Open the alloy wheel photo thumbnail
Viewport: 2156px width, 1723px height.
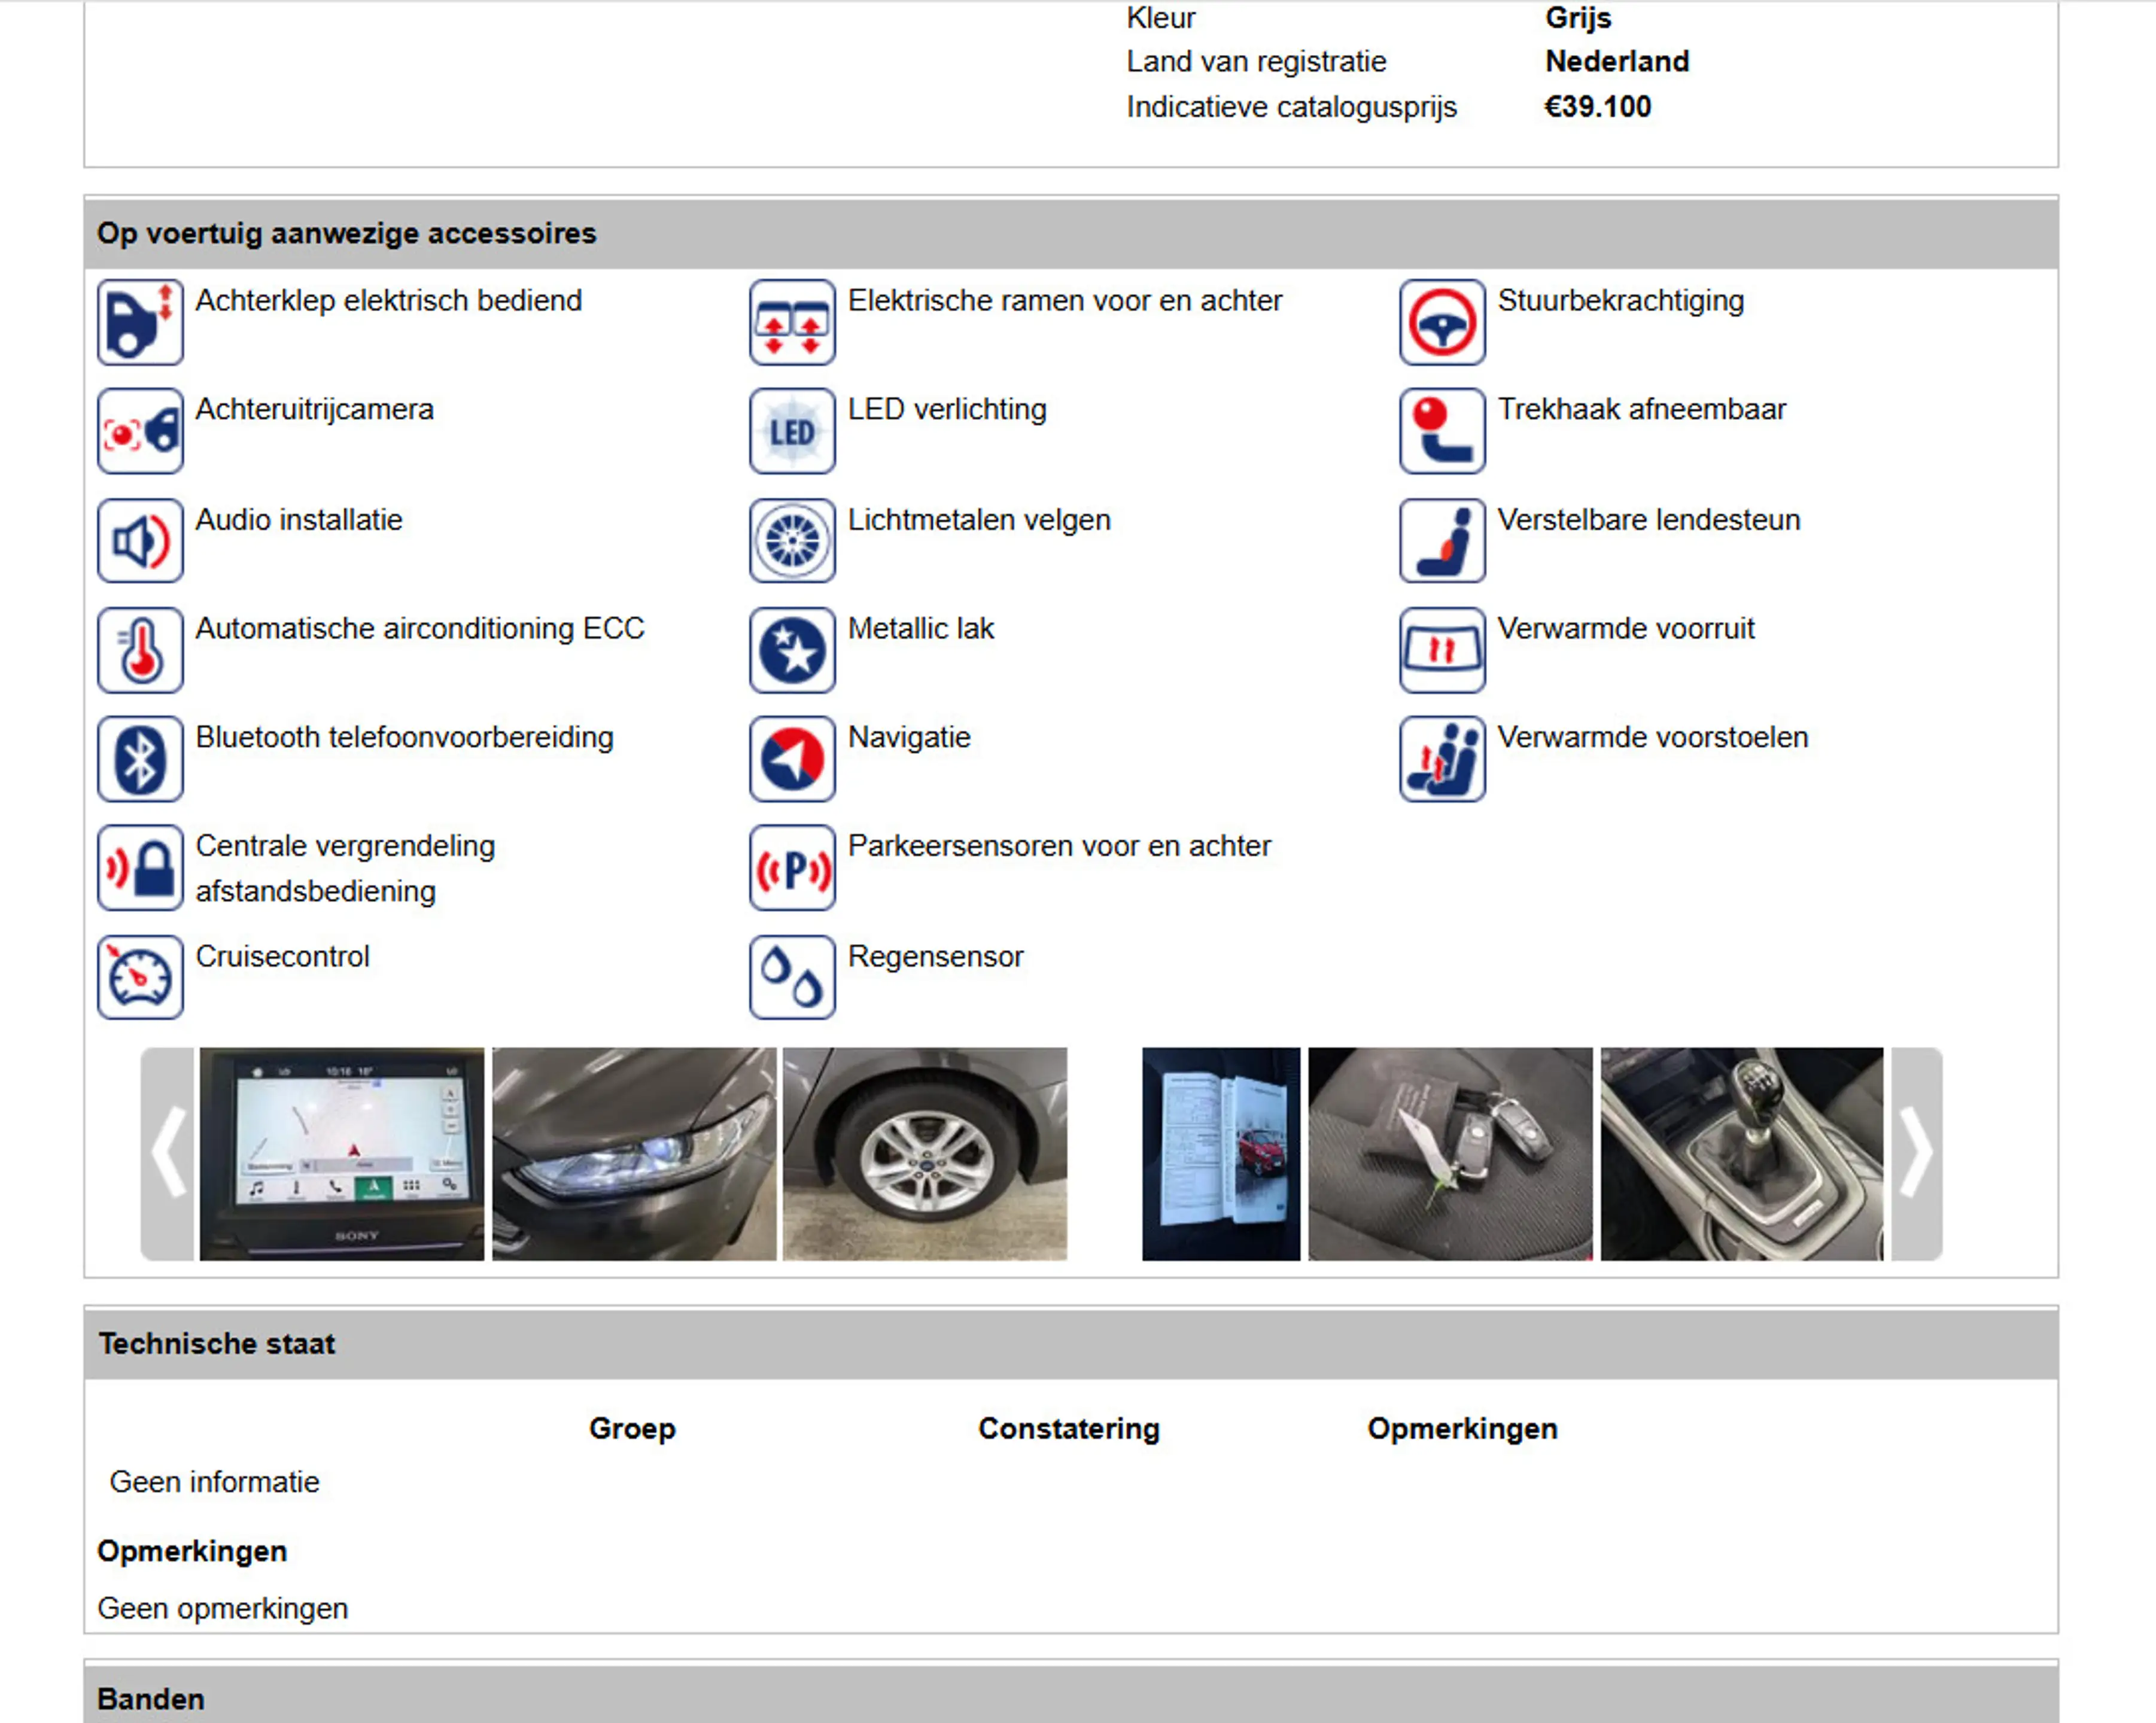(x=925, y=1154)
